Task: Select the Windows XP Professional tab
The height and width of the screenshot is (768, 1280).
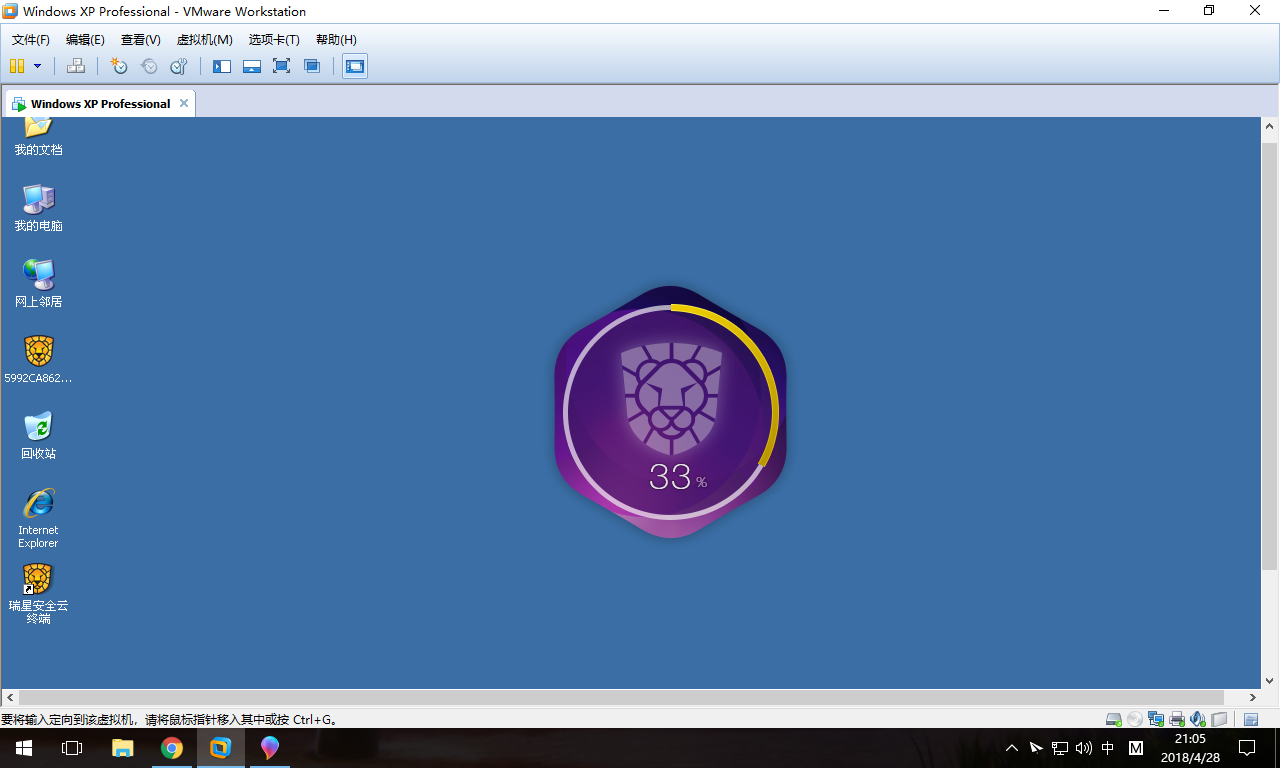Action: (100, 104)
